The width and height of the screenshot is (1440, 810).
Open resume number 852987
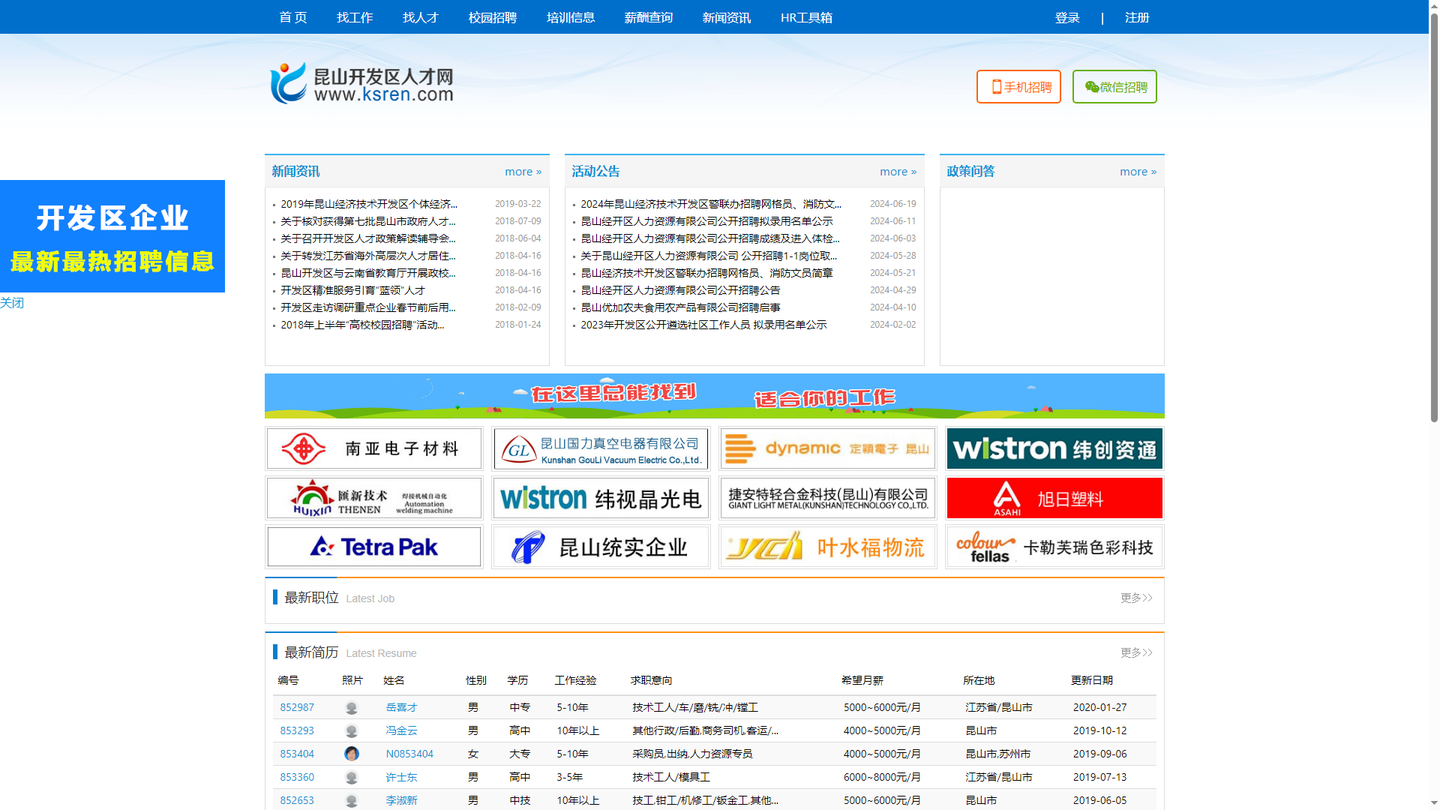[297, 707]
